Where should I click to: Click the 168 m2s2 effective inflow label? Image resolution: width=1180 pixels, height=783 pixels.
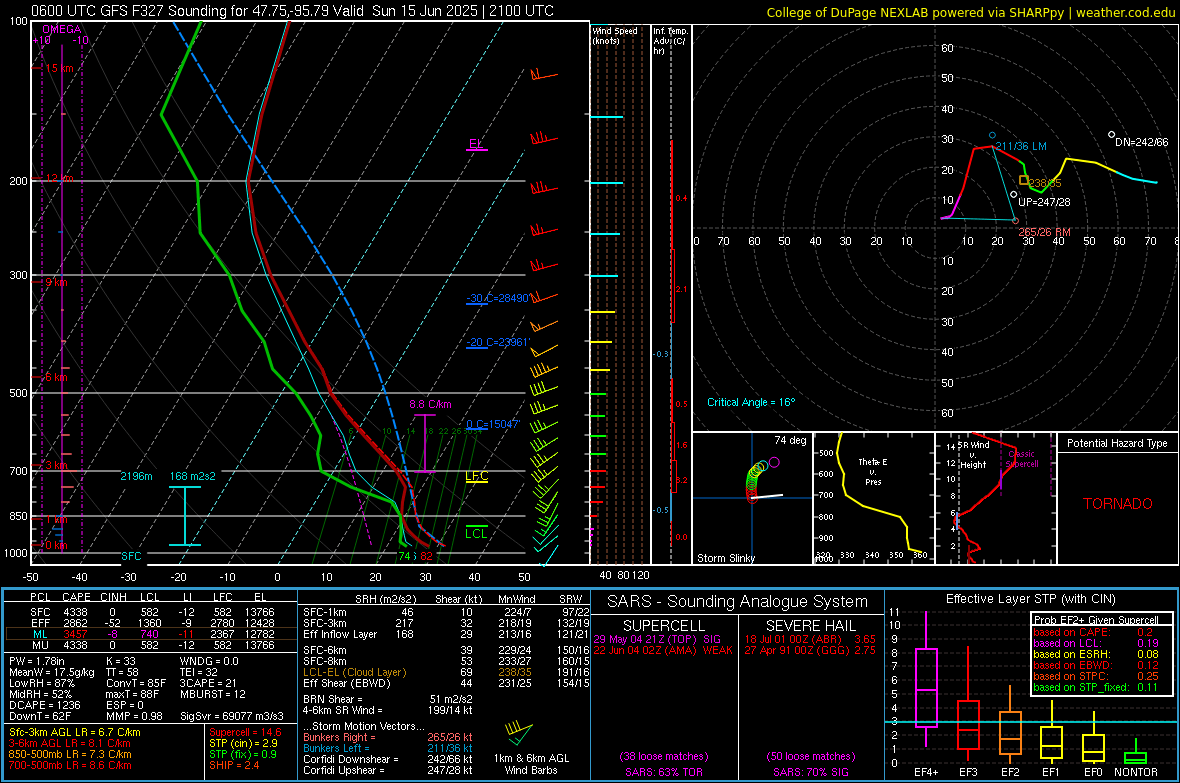(x=193, y=476)
